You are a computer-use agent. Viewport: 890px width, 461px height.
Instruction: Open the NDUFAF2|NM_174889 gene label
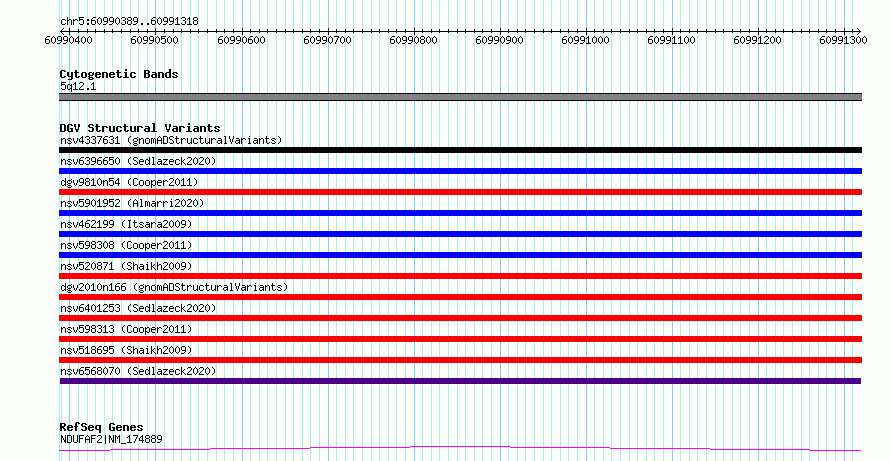coord(111,439)
